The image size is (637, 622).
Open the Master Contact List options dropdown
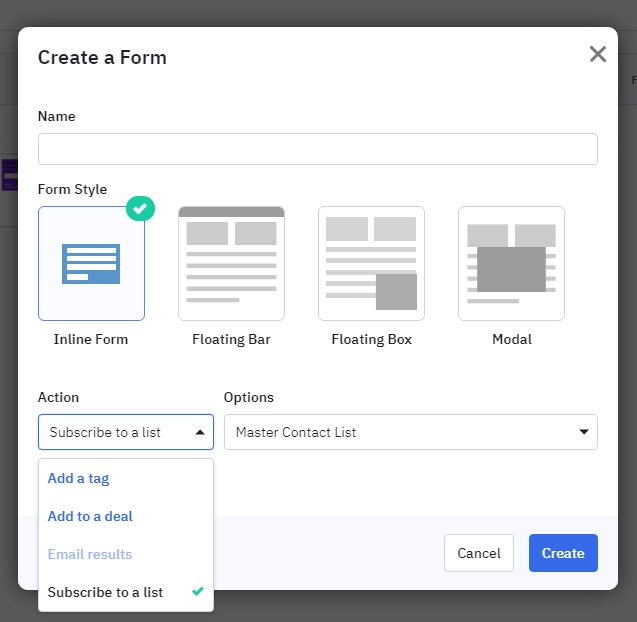[x=411, y=432]
